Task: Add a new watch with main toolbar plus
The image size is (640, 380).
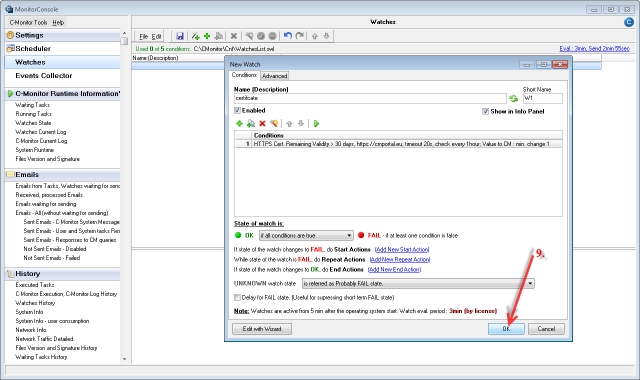Action: [x=207, y=36]
